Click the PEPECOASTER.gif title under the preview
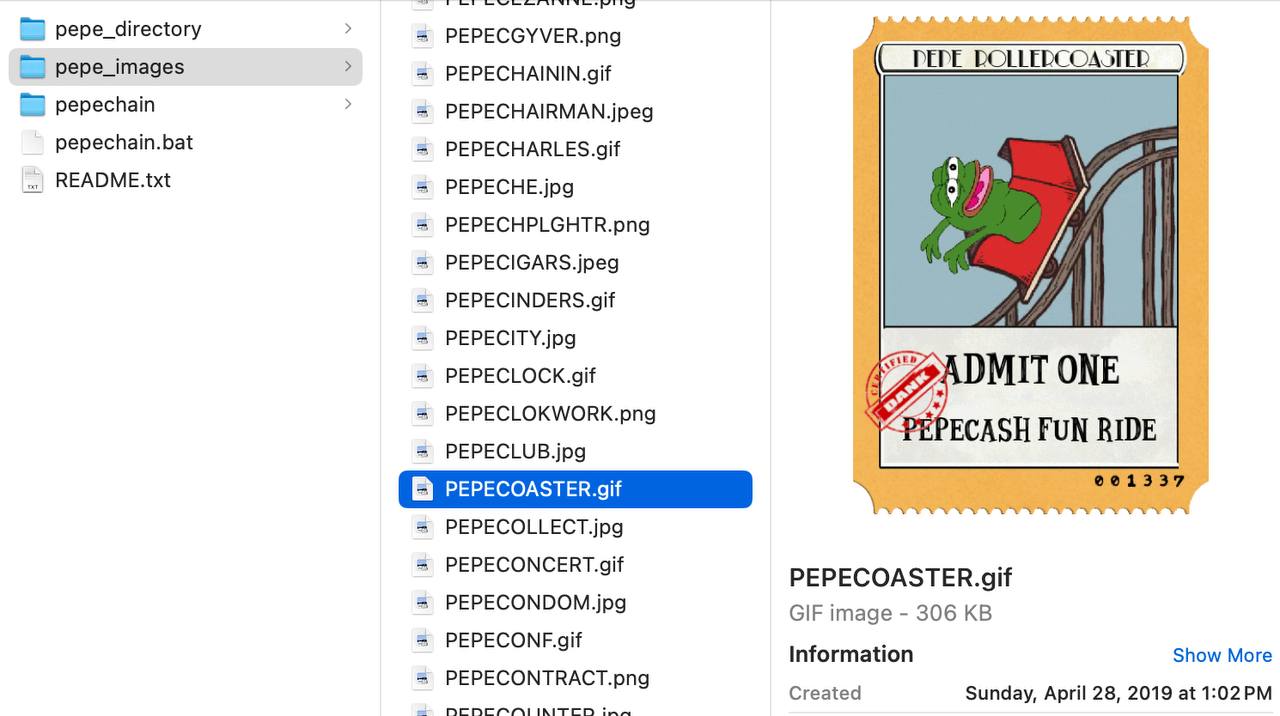This screenshot has width=1280, height=716. 900,578
